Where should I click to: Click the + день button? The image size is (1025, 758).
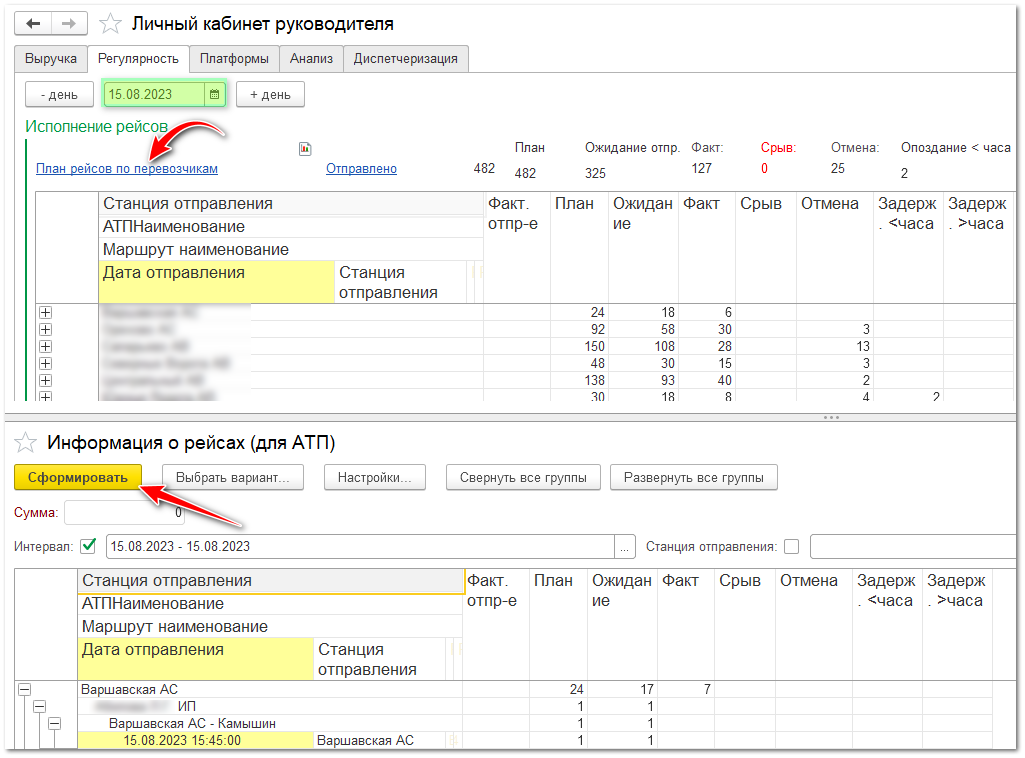coord(270,94)
